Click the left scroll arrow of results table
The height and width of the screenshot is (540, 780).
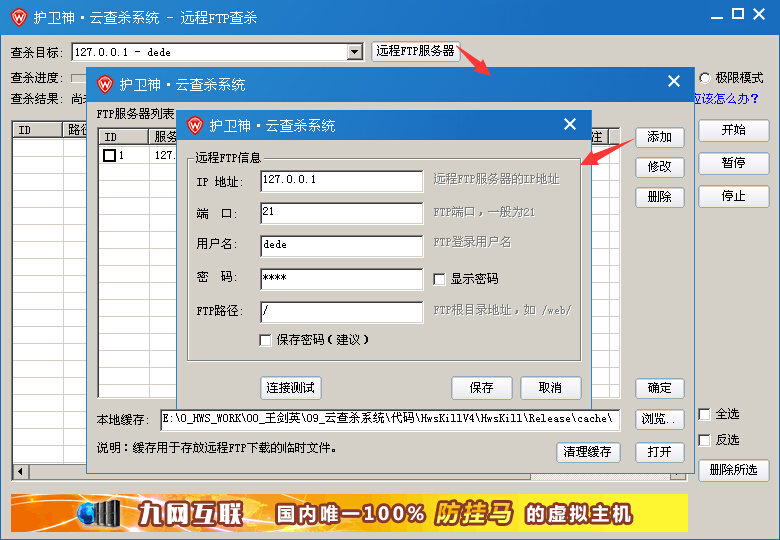coord(21,471)
